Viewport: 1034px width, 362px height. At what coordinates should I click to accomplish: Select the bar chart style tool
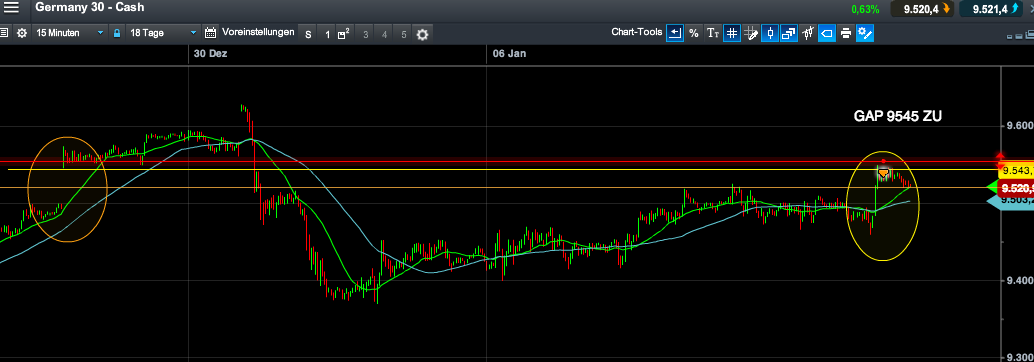[808, 33]
